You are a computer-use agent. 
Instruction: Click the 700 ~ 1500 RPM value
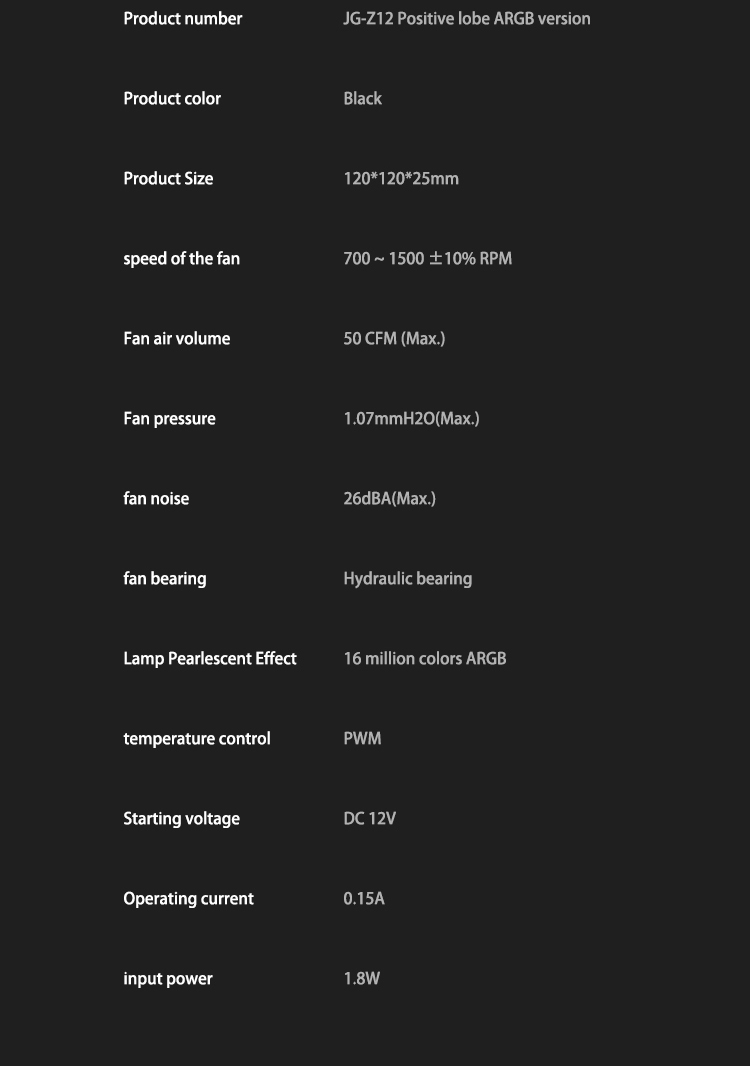click(x=427, y=259)
